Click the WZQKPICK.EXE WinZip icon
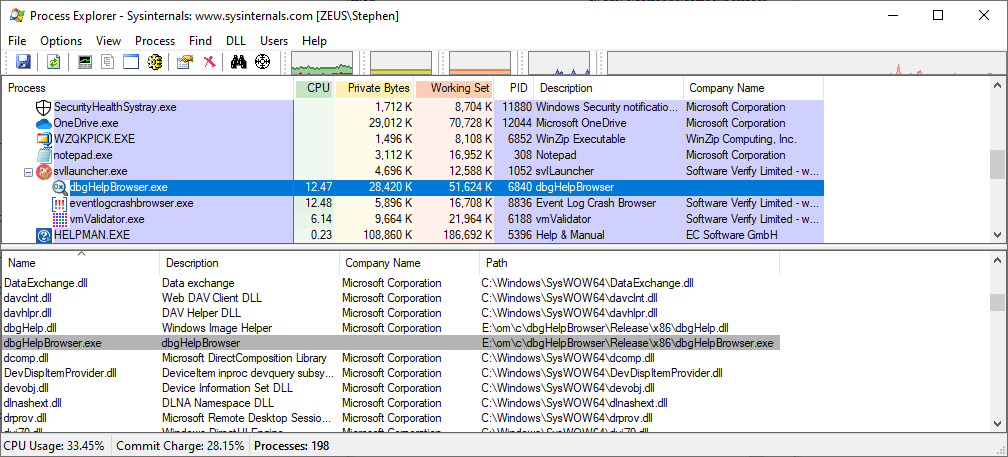Screen dimensions: 1008x457 coord(43,139)
